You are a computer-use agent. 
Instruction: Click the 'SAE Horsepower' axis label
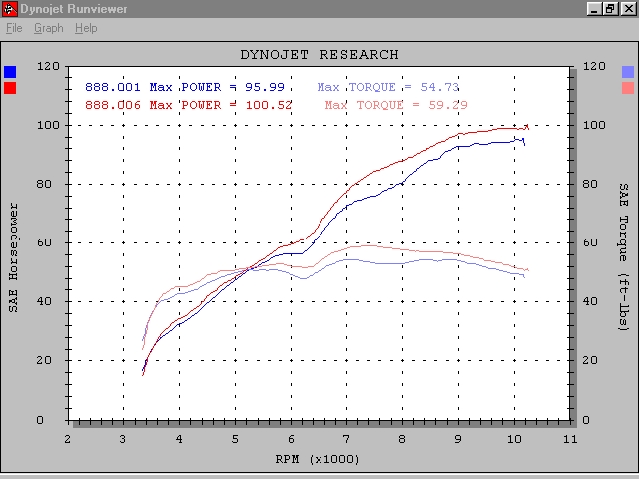tap(13, 258)
